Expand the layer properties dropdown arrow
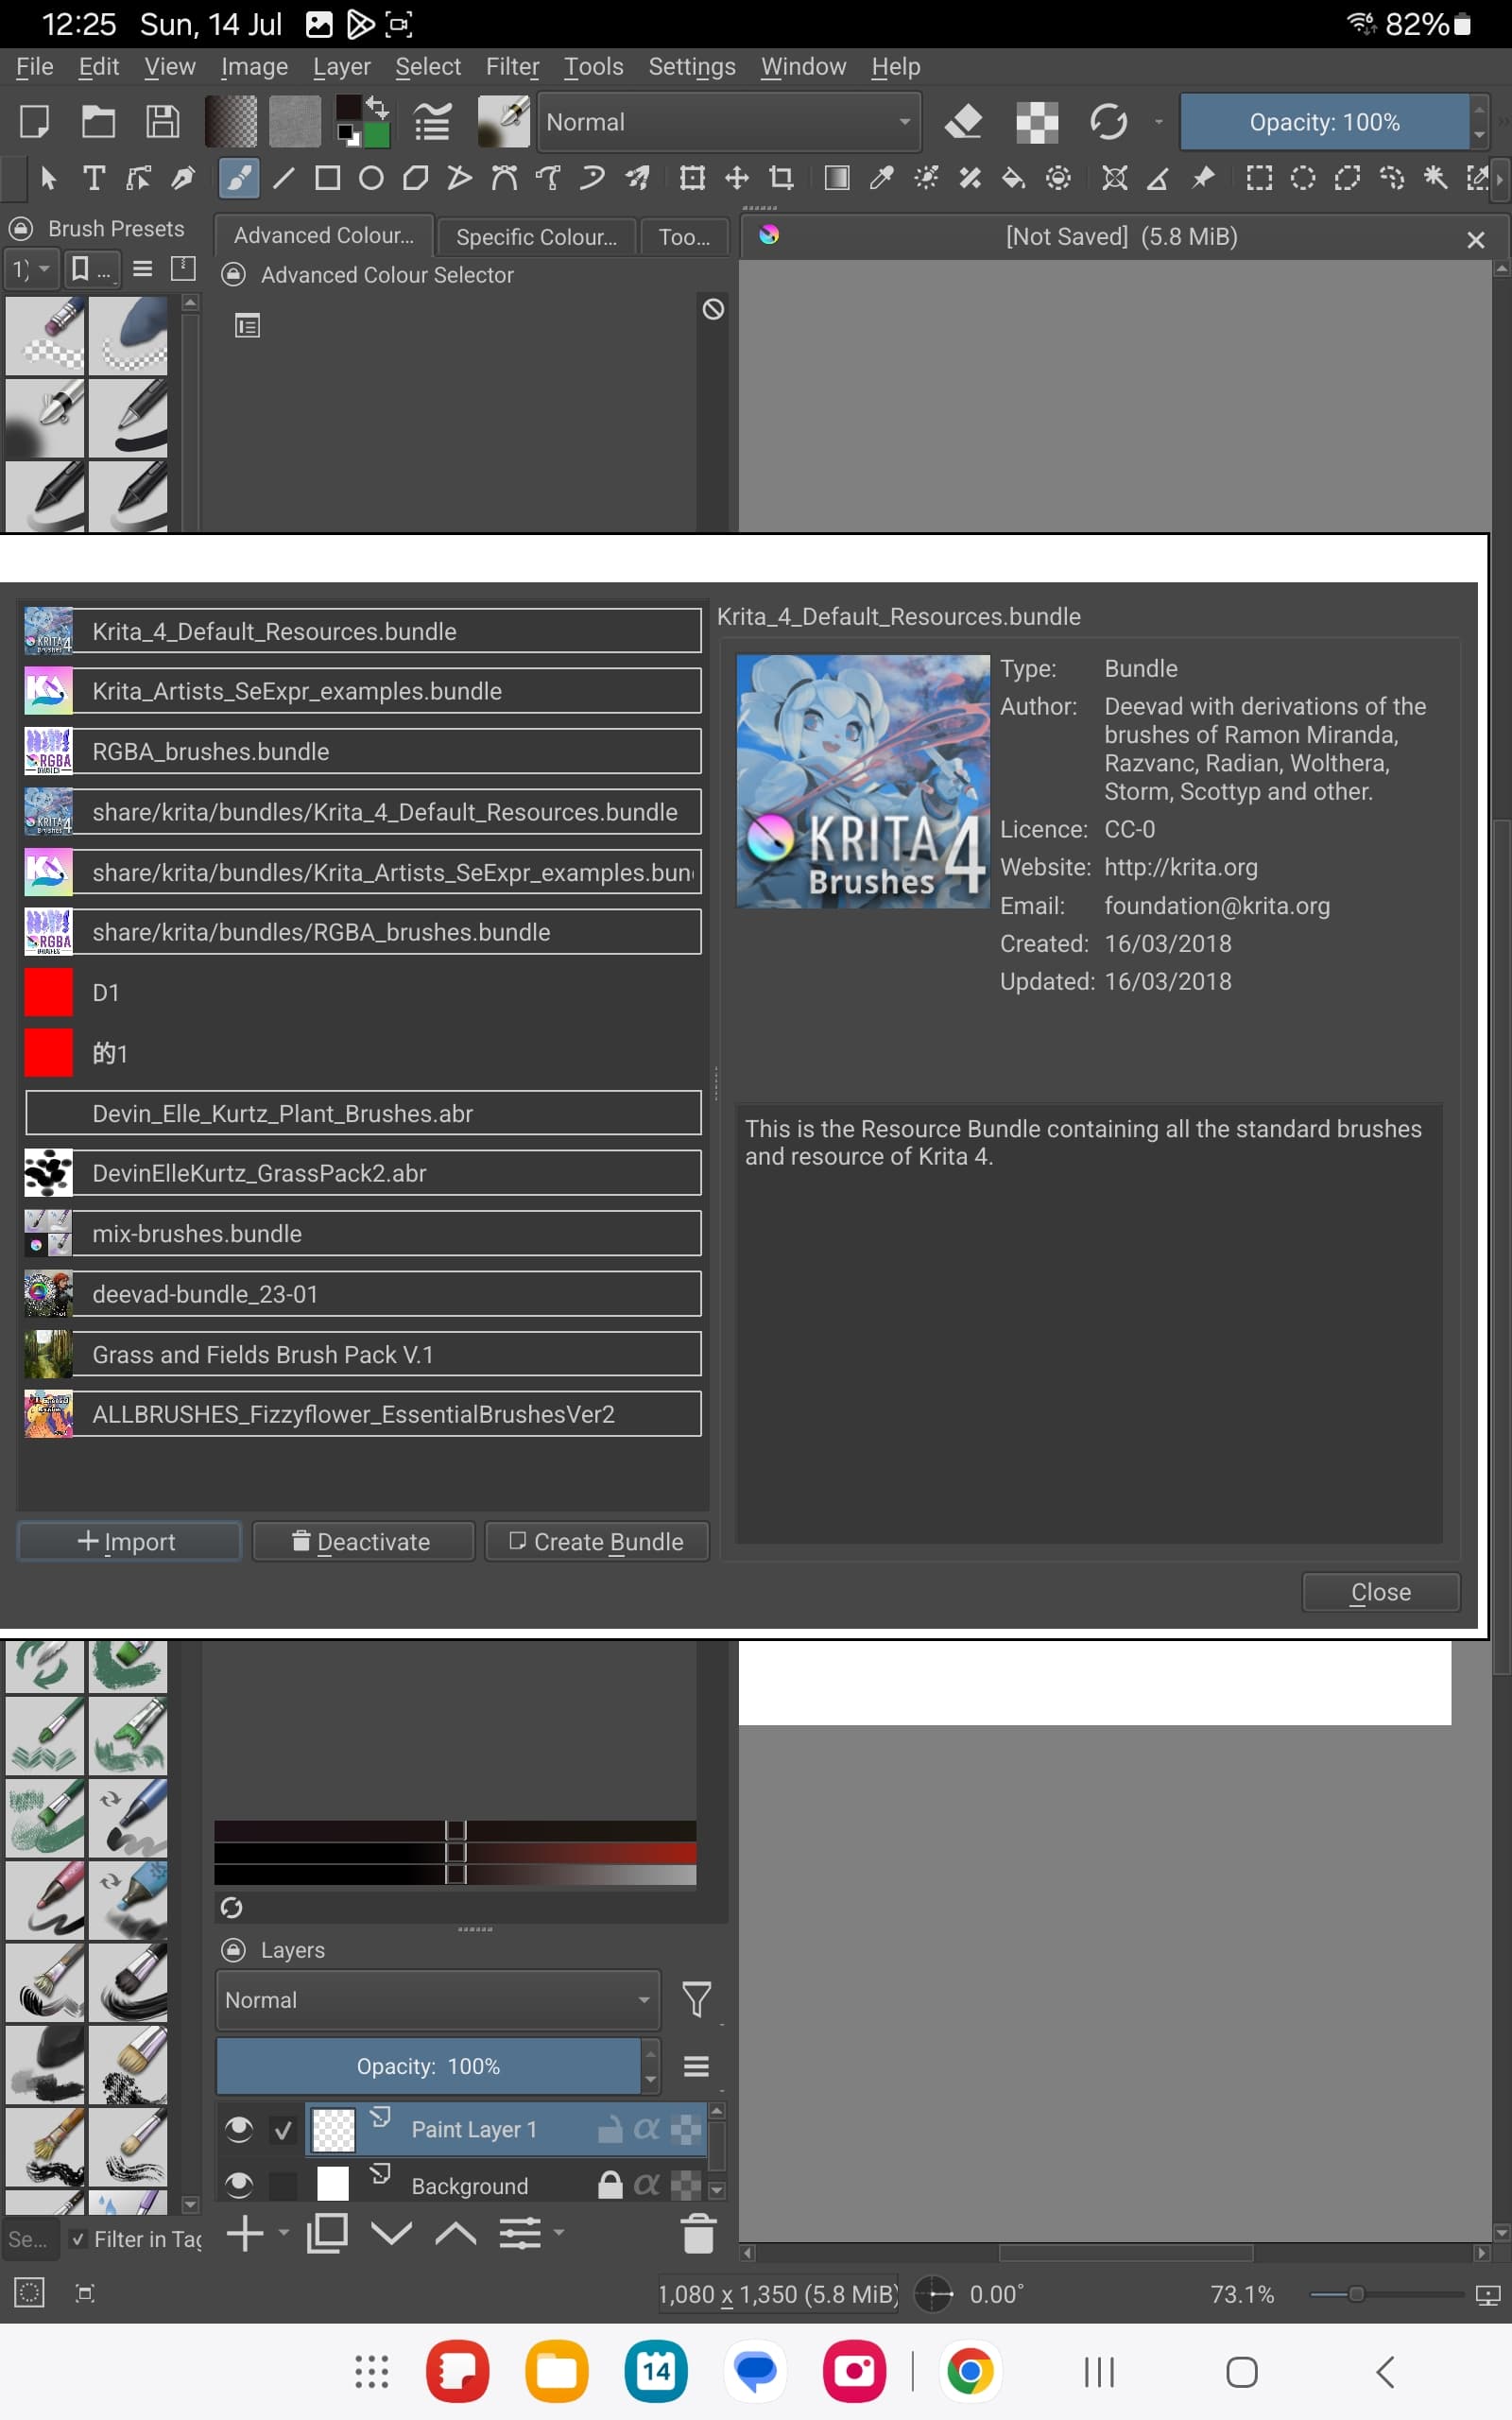1512x2420 pixels. click(558, 2231)
